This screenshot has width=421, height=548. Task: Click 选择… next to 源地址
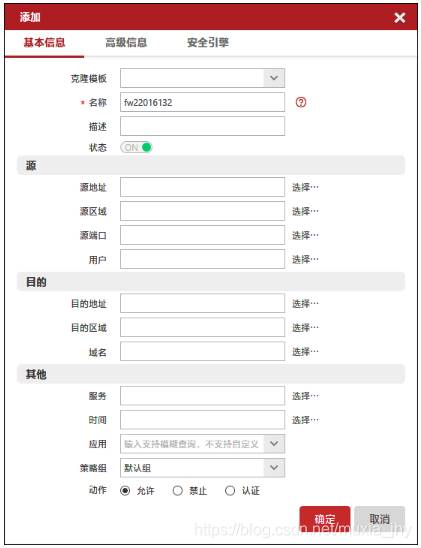click(305, 187)
